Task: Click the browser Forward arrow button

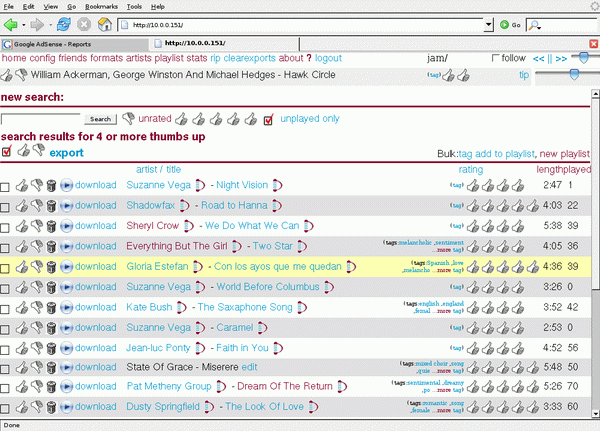Action: [x=37, y=25]
